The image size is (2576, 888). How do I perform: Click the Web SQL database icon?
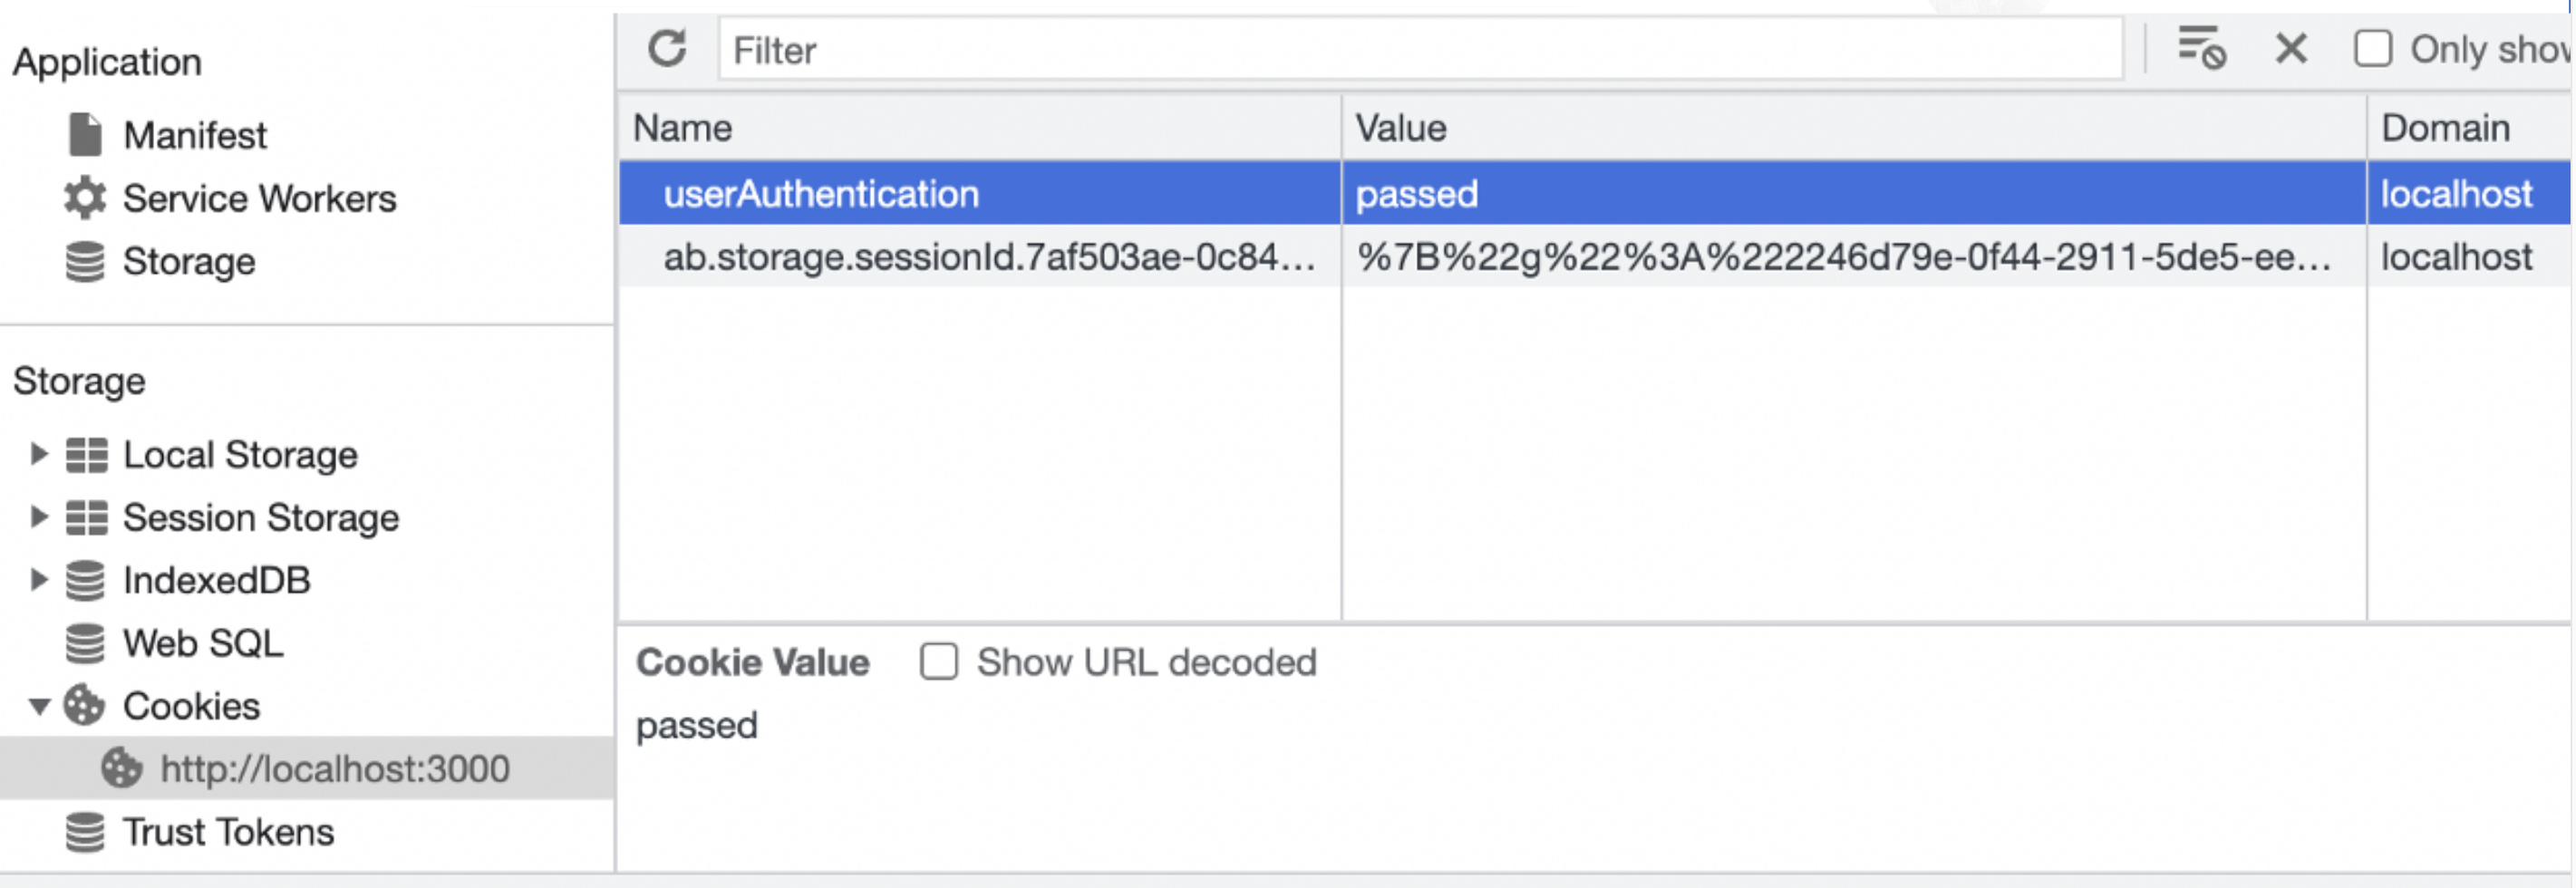tap(86, 643)
